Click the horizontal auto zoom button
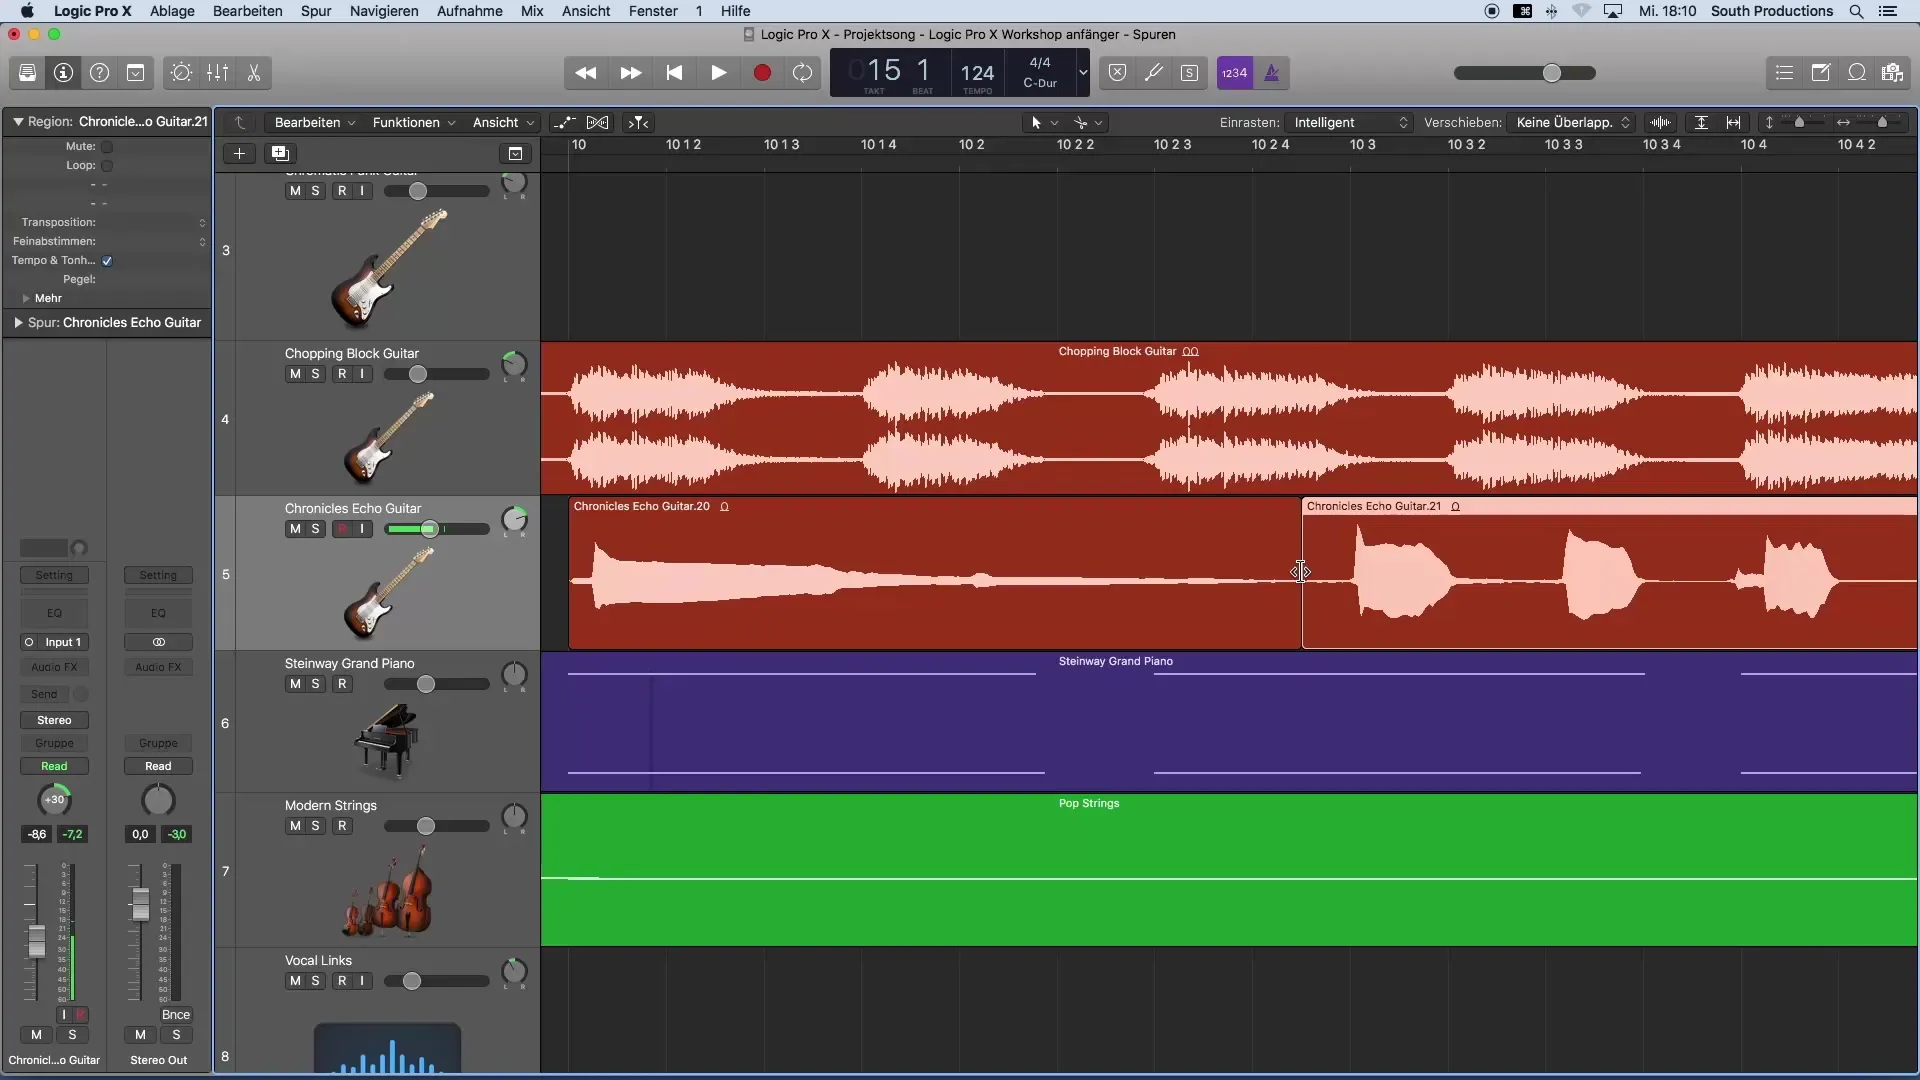1920x1080 pixels. pos(1734,123)
